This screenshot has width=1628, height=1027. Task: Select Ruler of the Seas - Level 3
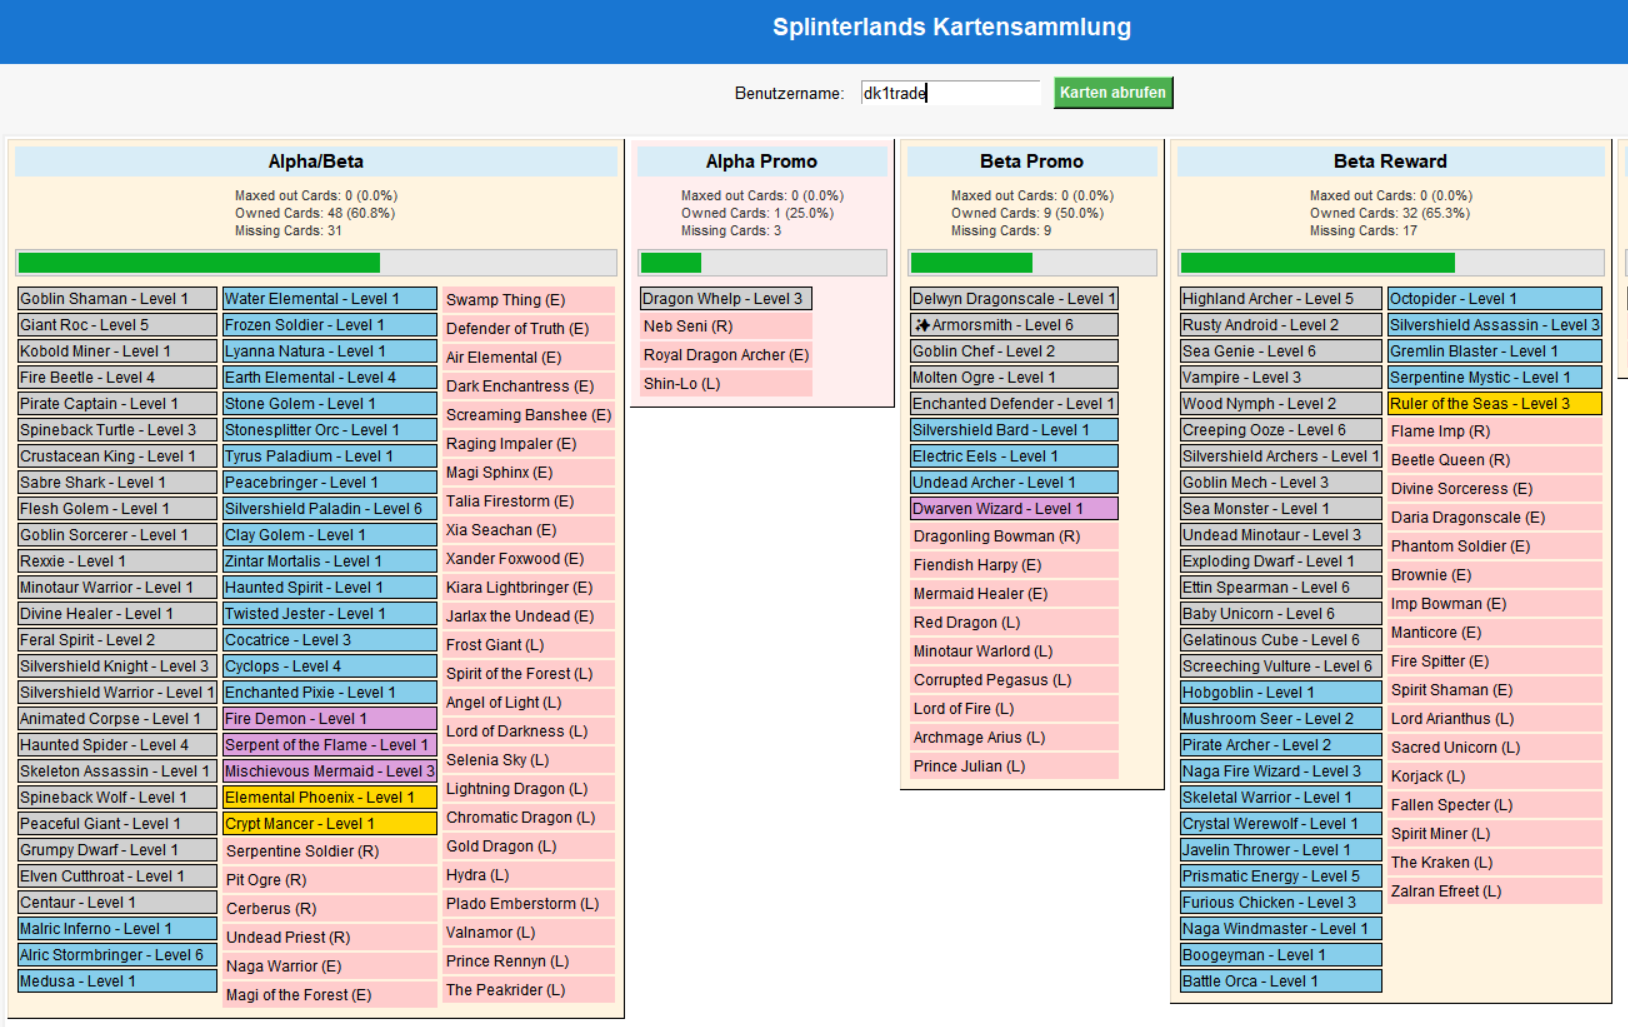1495,404
